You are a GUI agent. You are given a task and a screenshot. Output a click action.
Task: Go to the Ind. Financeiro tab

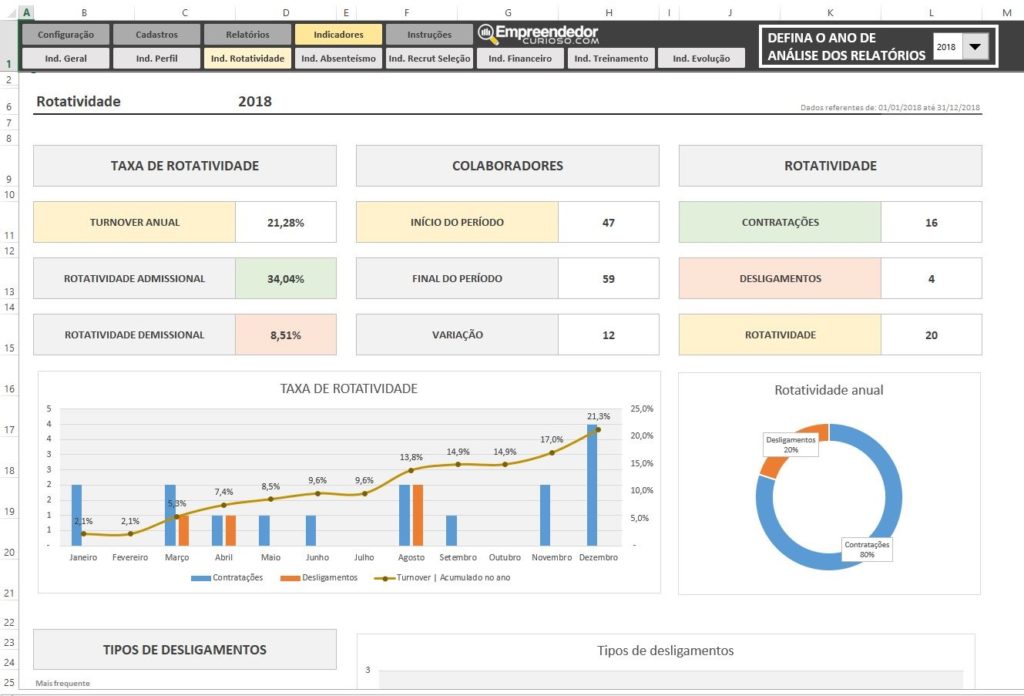[519, 58]
